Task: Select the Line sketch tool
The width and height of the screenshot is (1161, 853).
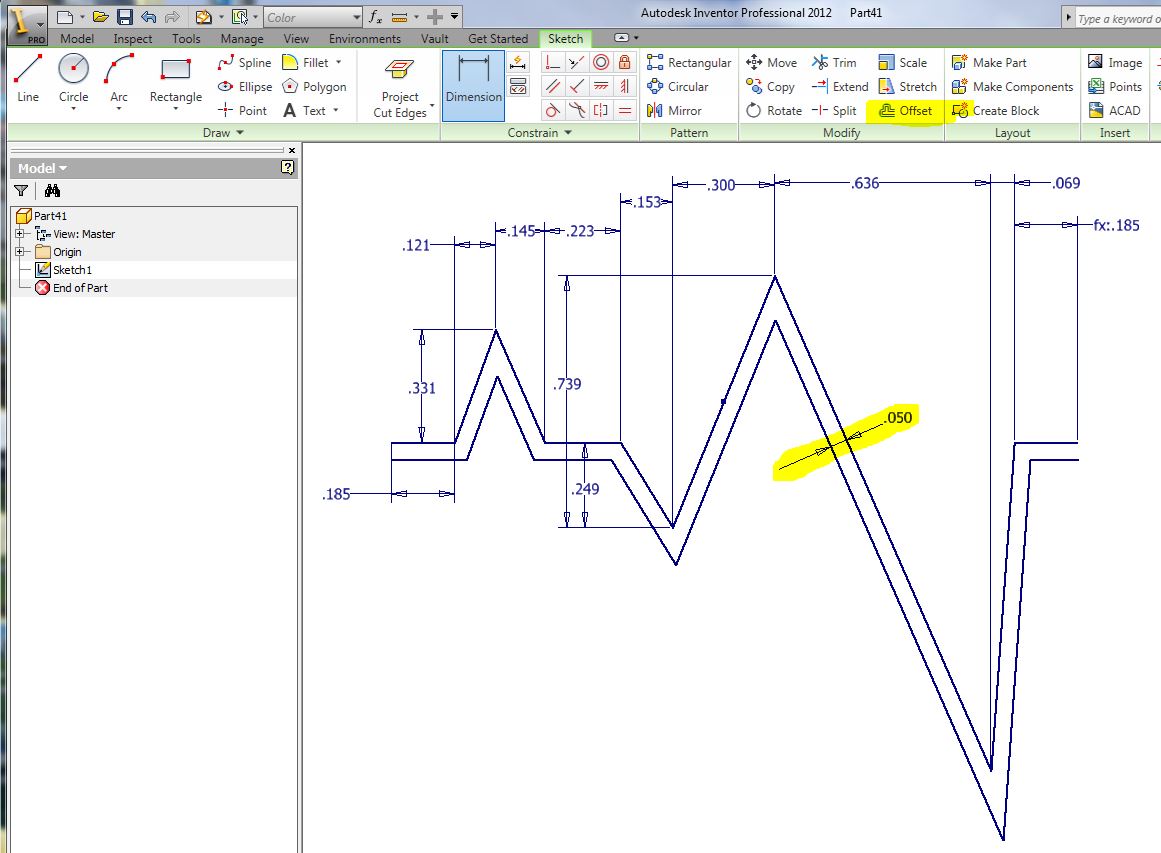Action: [x=28, y=78]
